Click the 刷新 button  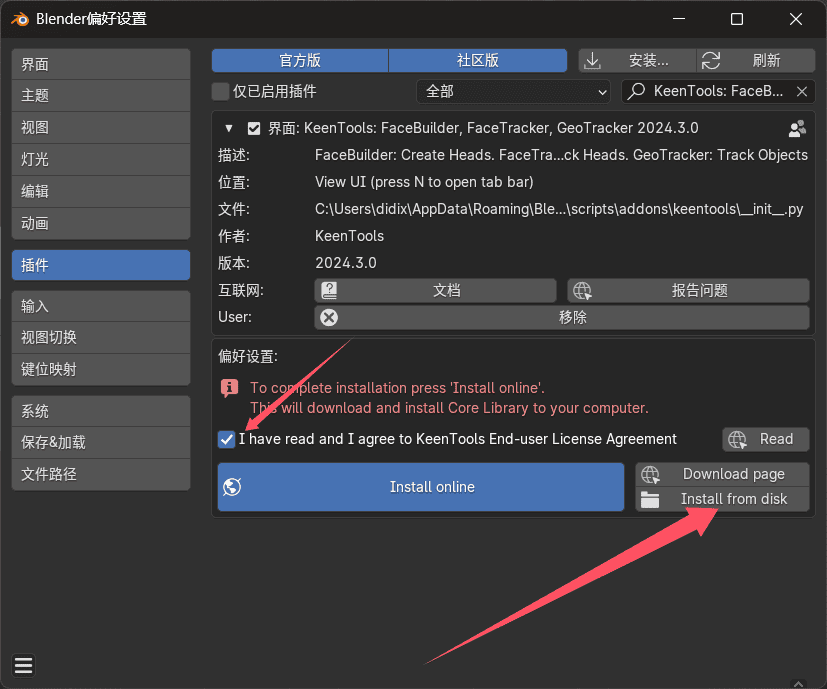point(756,61)
